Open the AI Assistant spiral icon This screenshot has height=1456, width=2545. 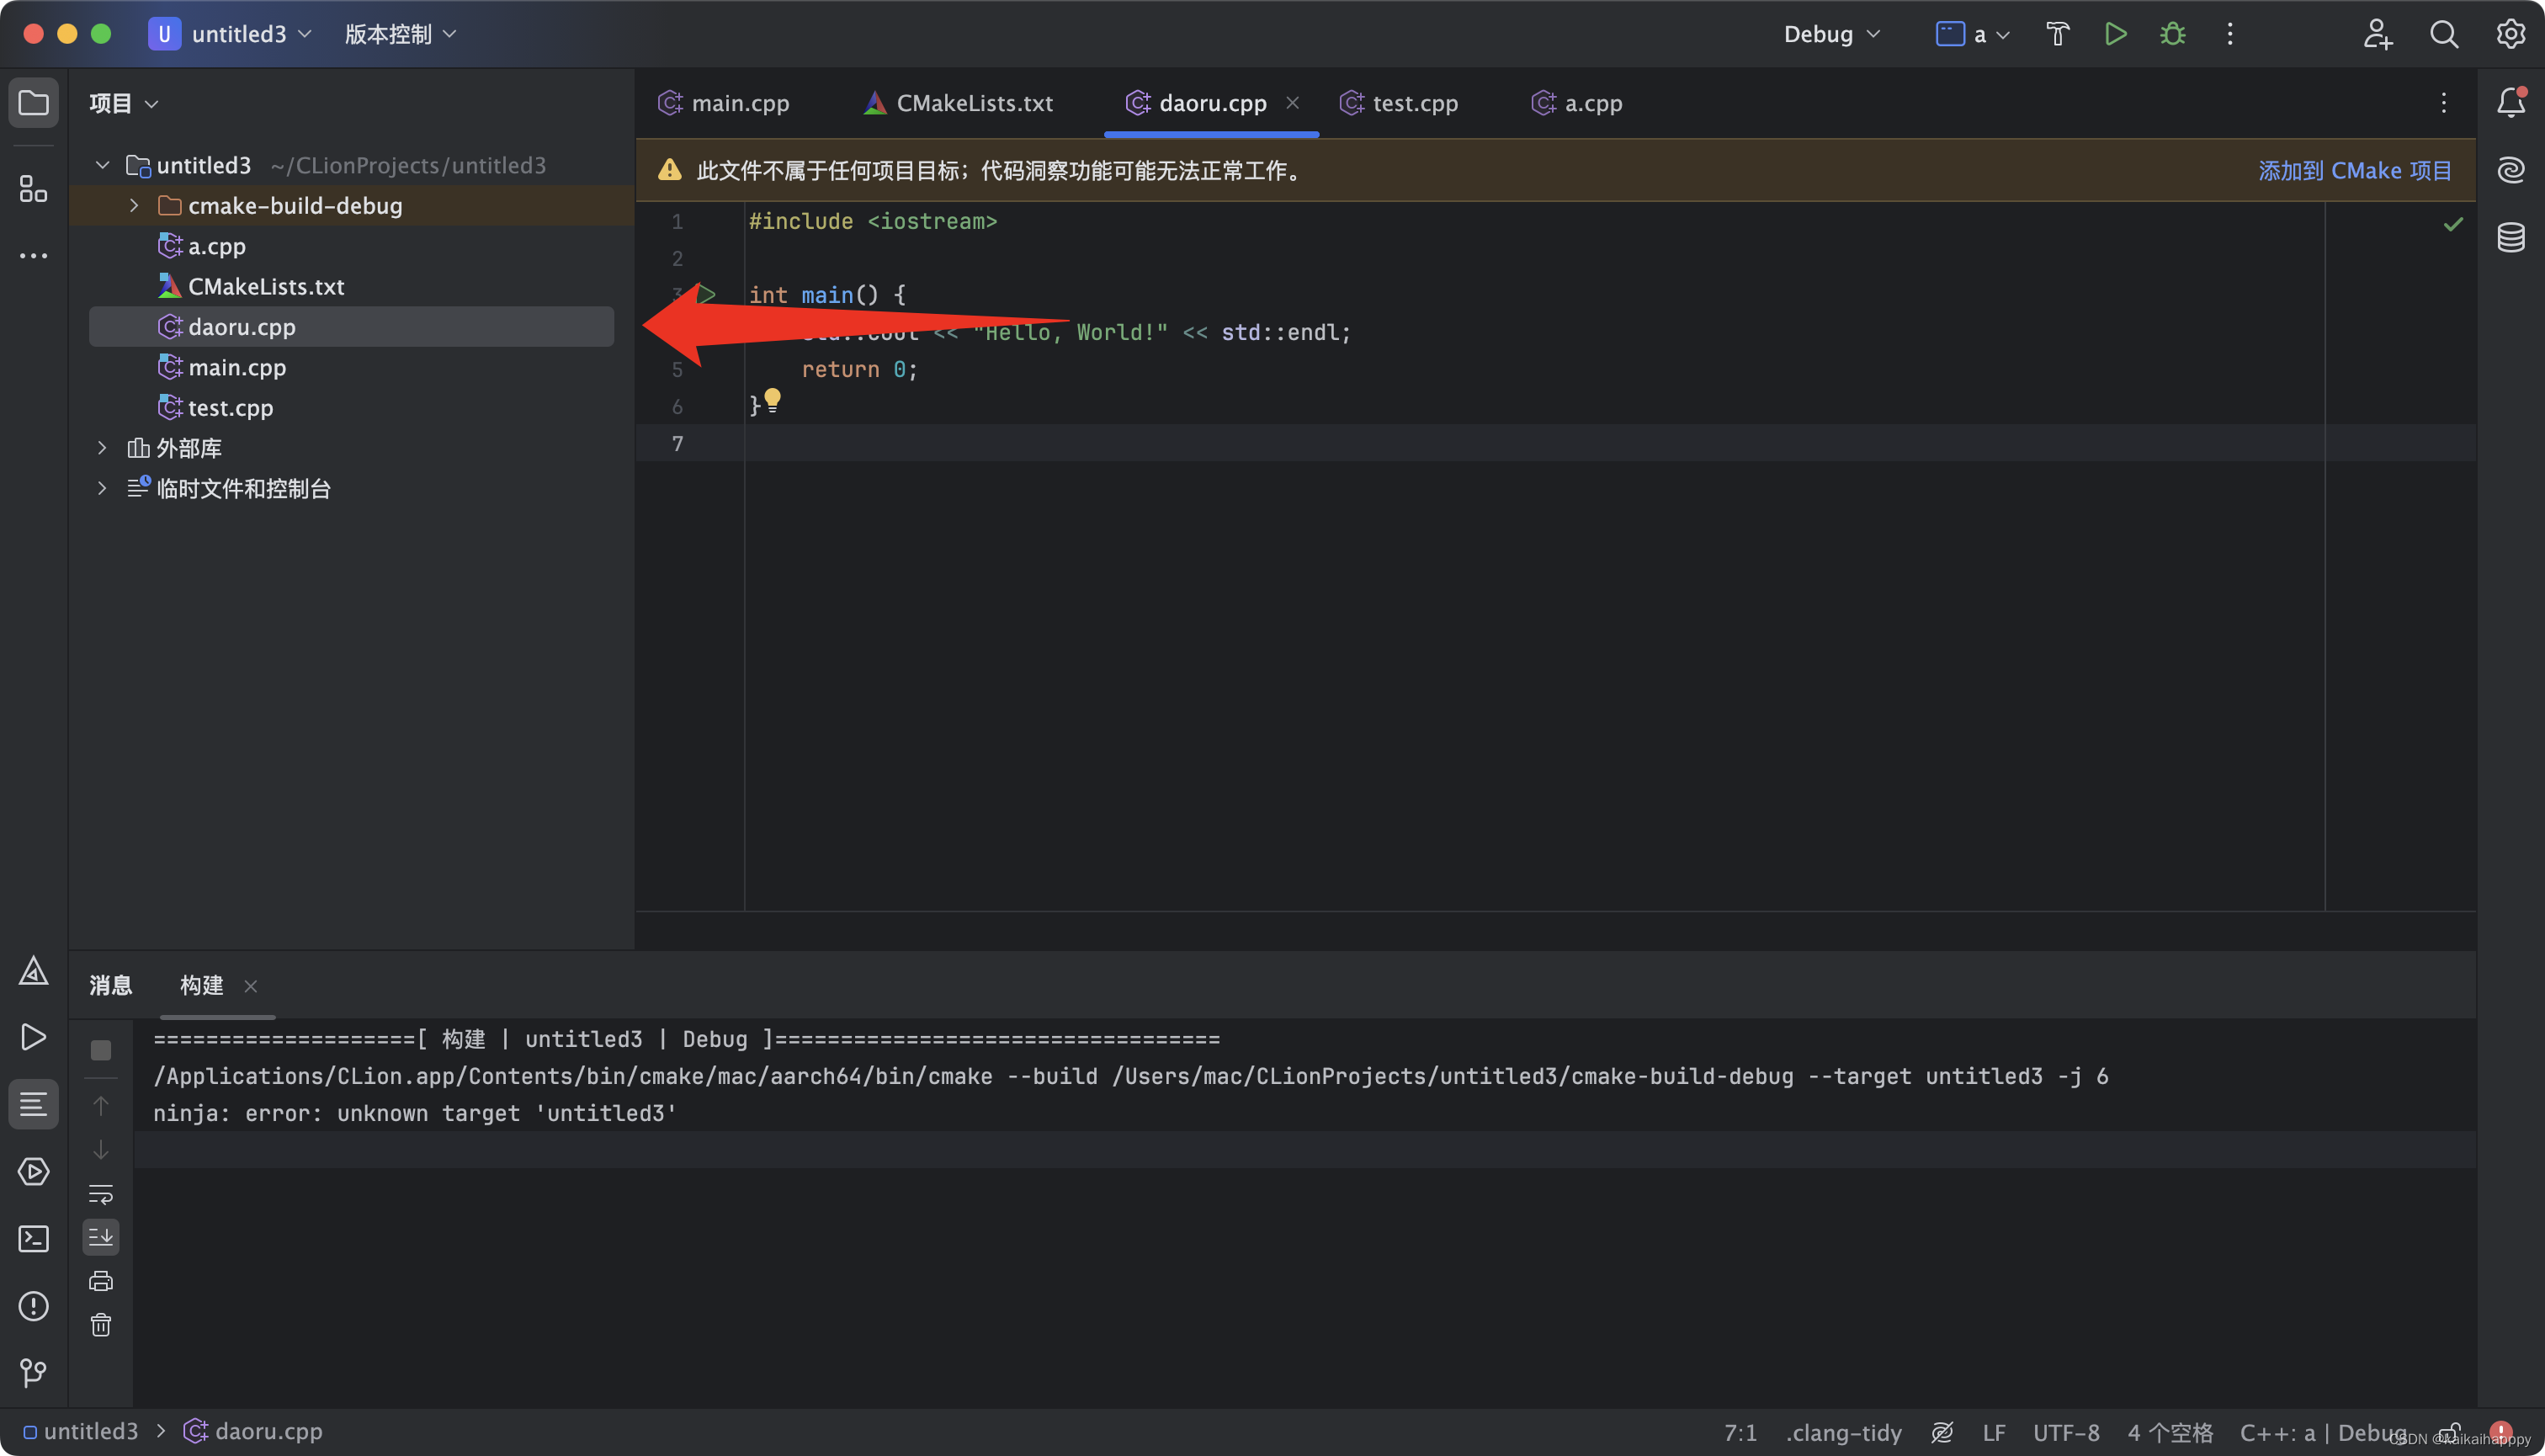click(2511, 170)
